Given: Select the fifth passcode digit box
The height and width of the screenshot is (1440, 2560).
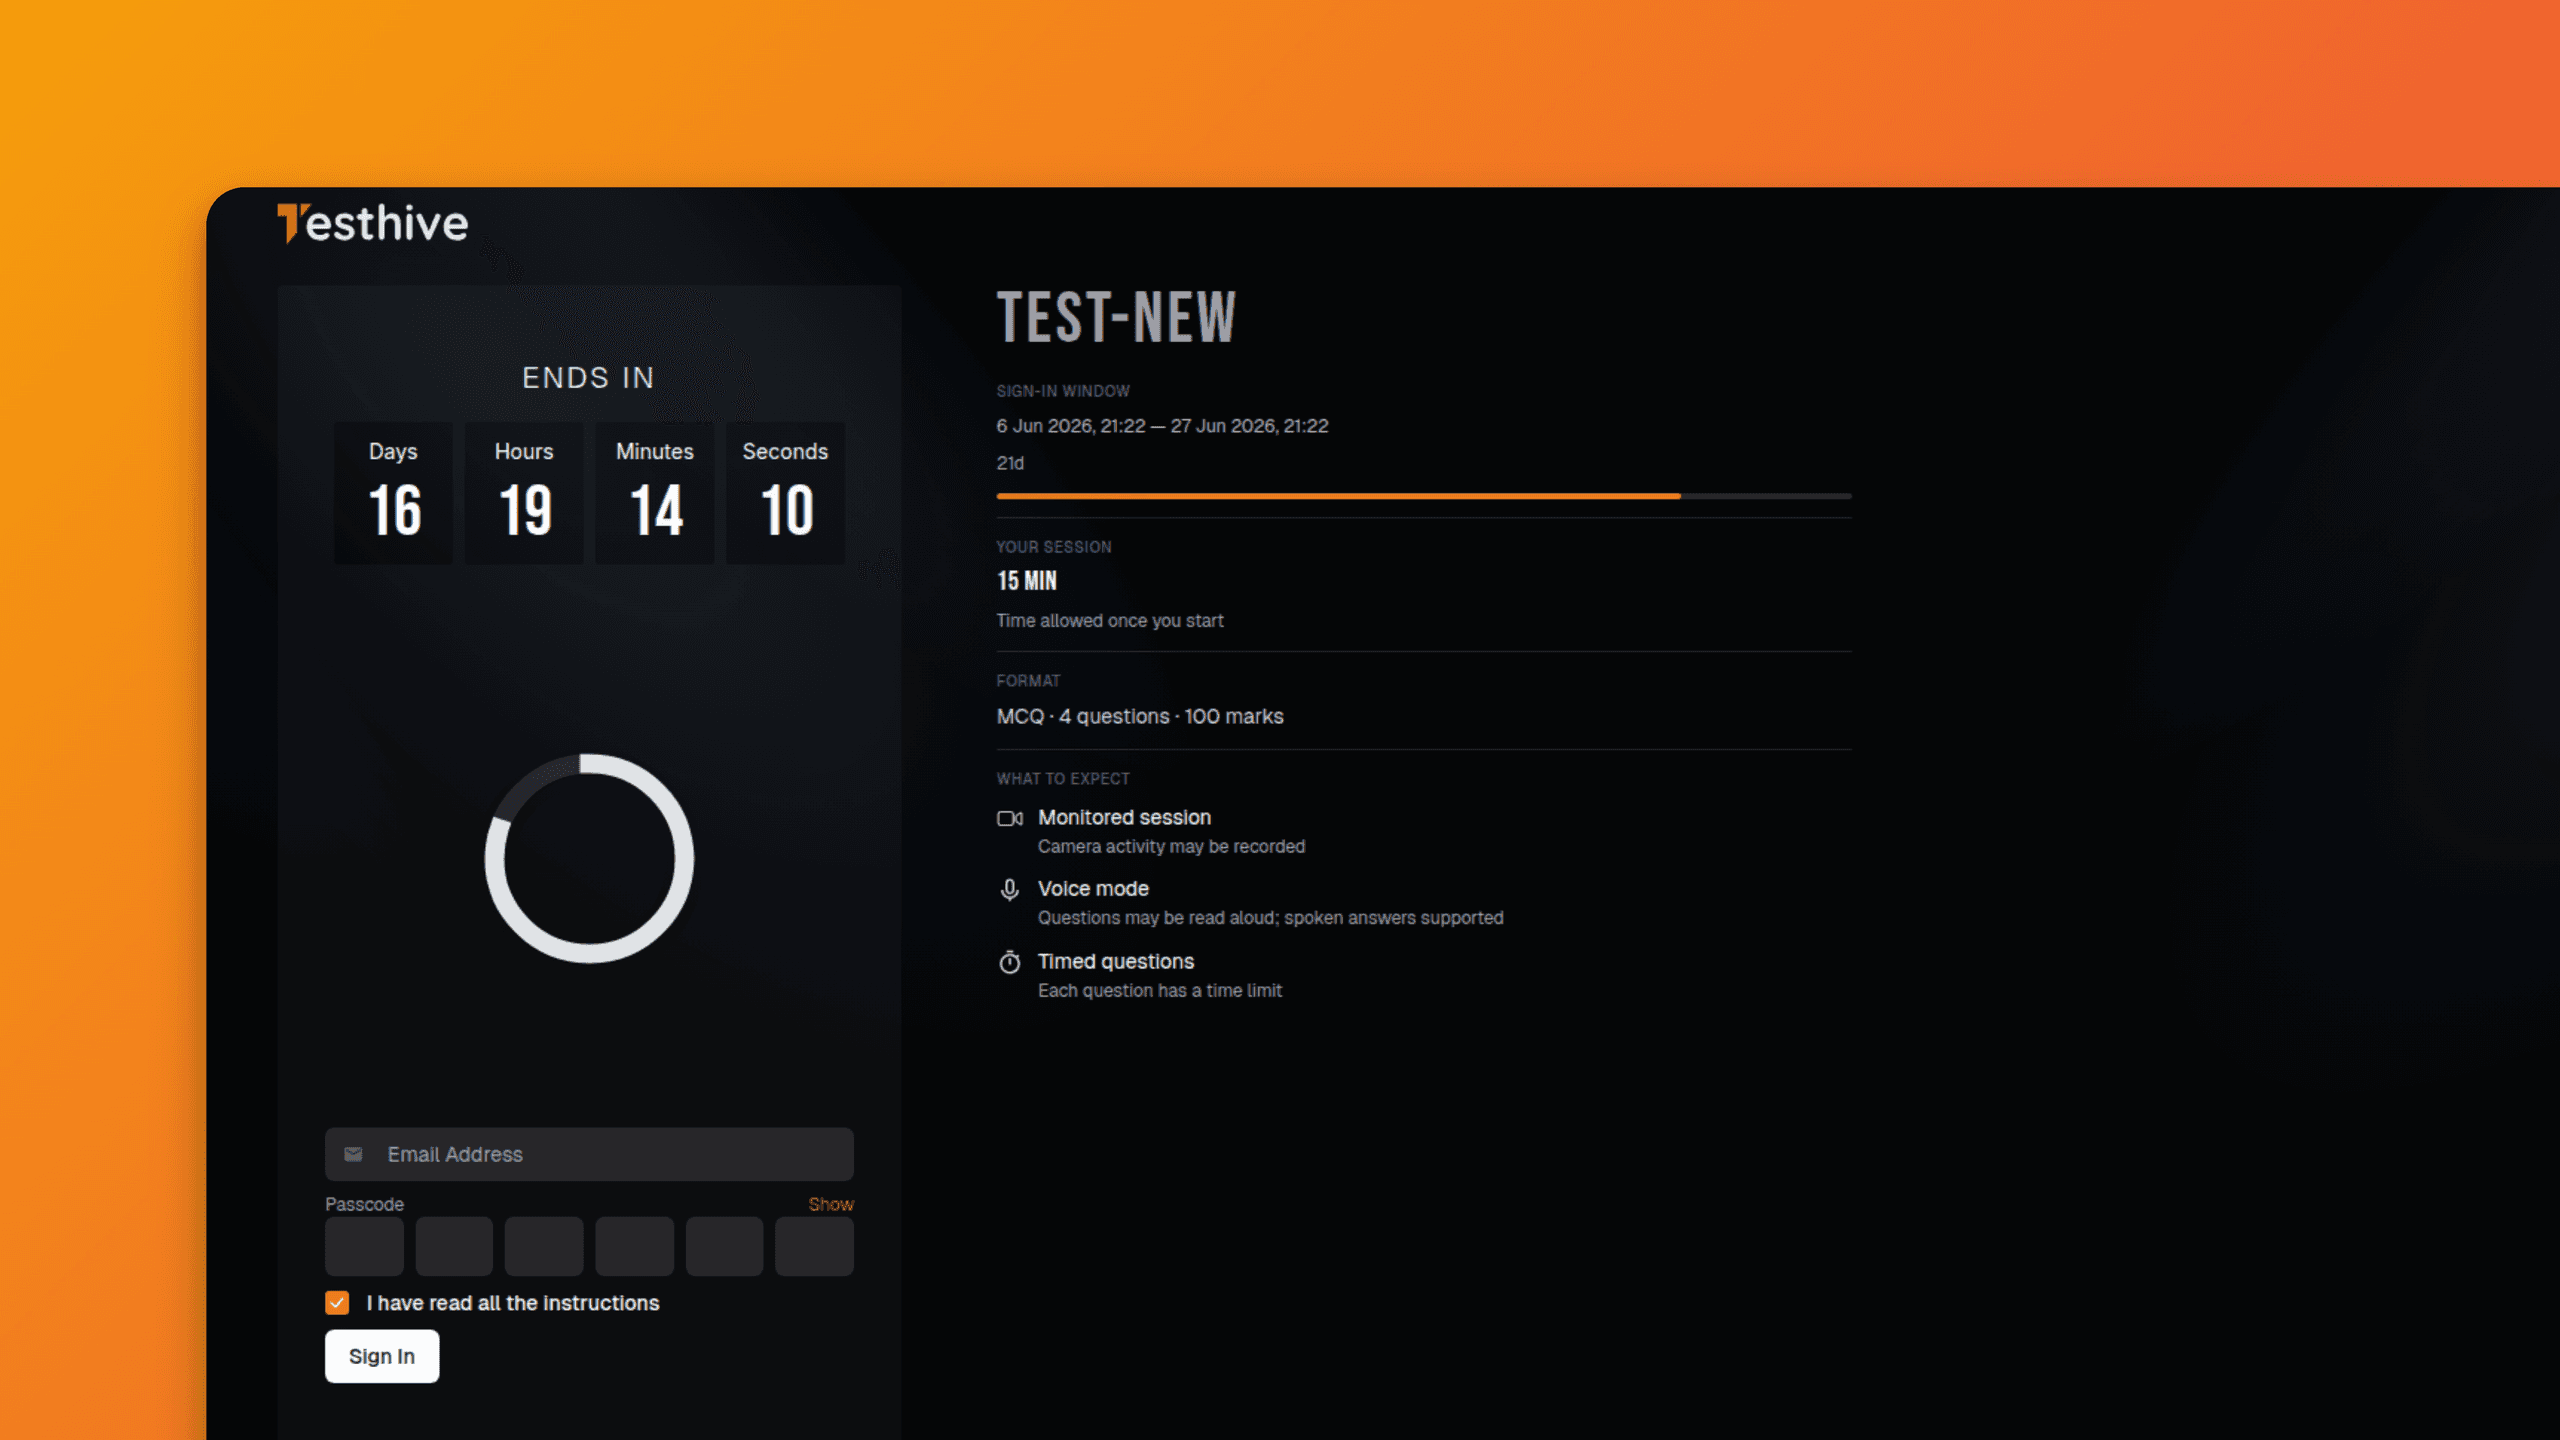Looking at the screenshot, I should tap(724, 1246).
